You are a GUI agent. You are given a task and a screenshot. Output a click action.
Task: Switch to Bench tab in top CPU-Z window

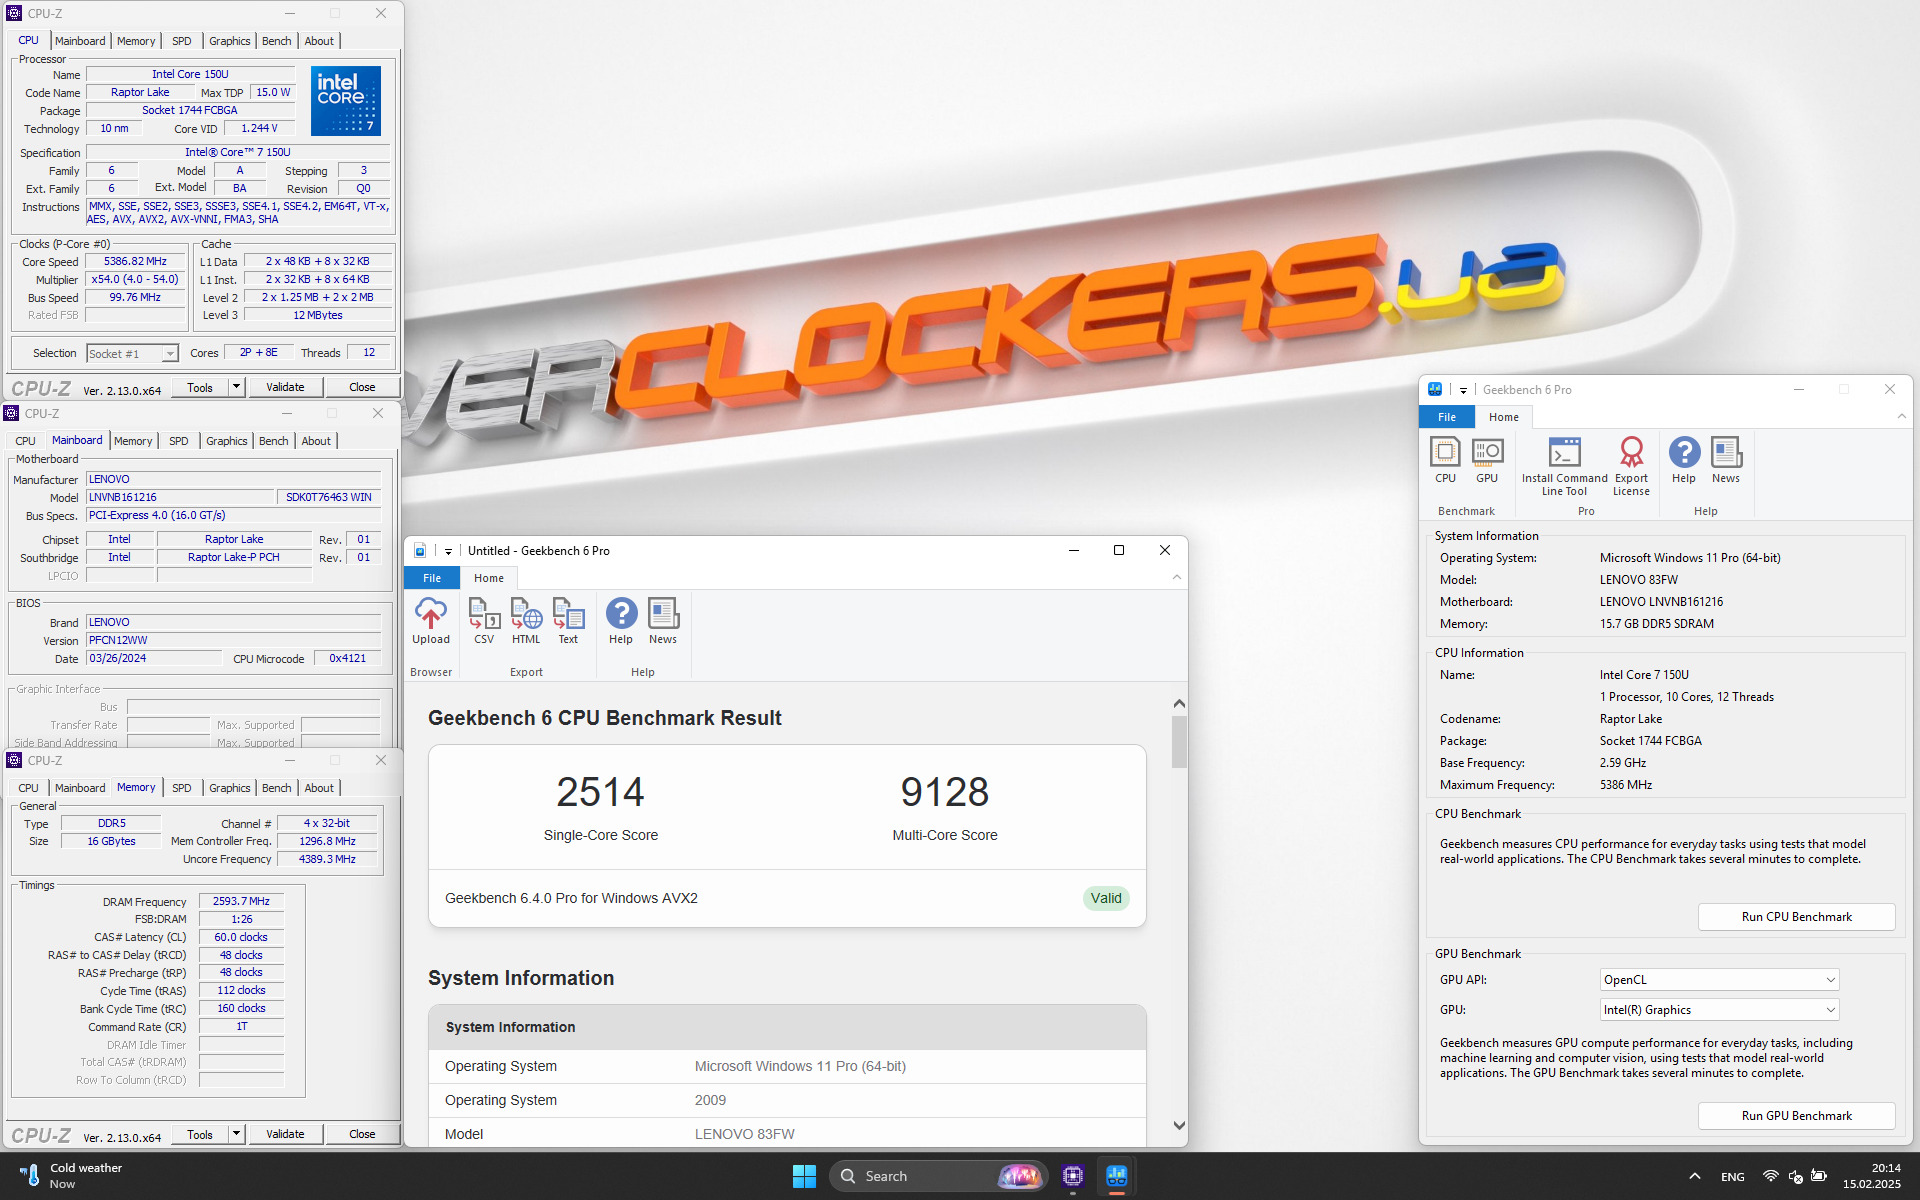pos(277,41)
